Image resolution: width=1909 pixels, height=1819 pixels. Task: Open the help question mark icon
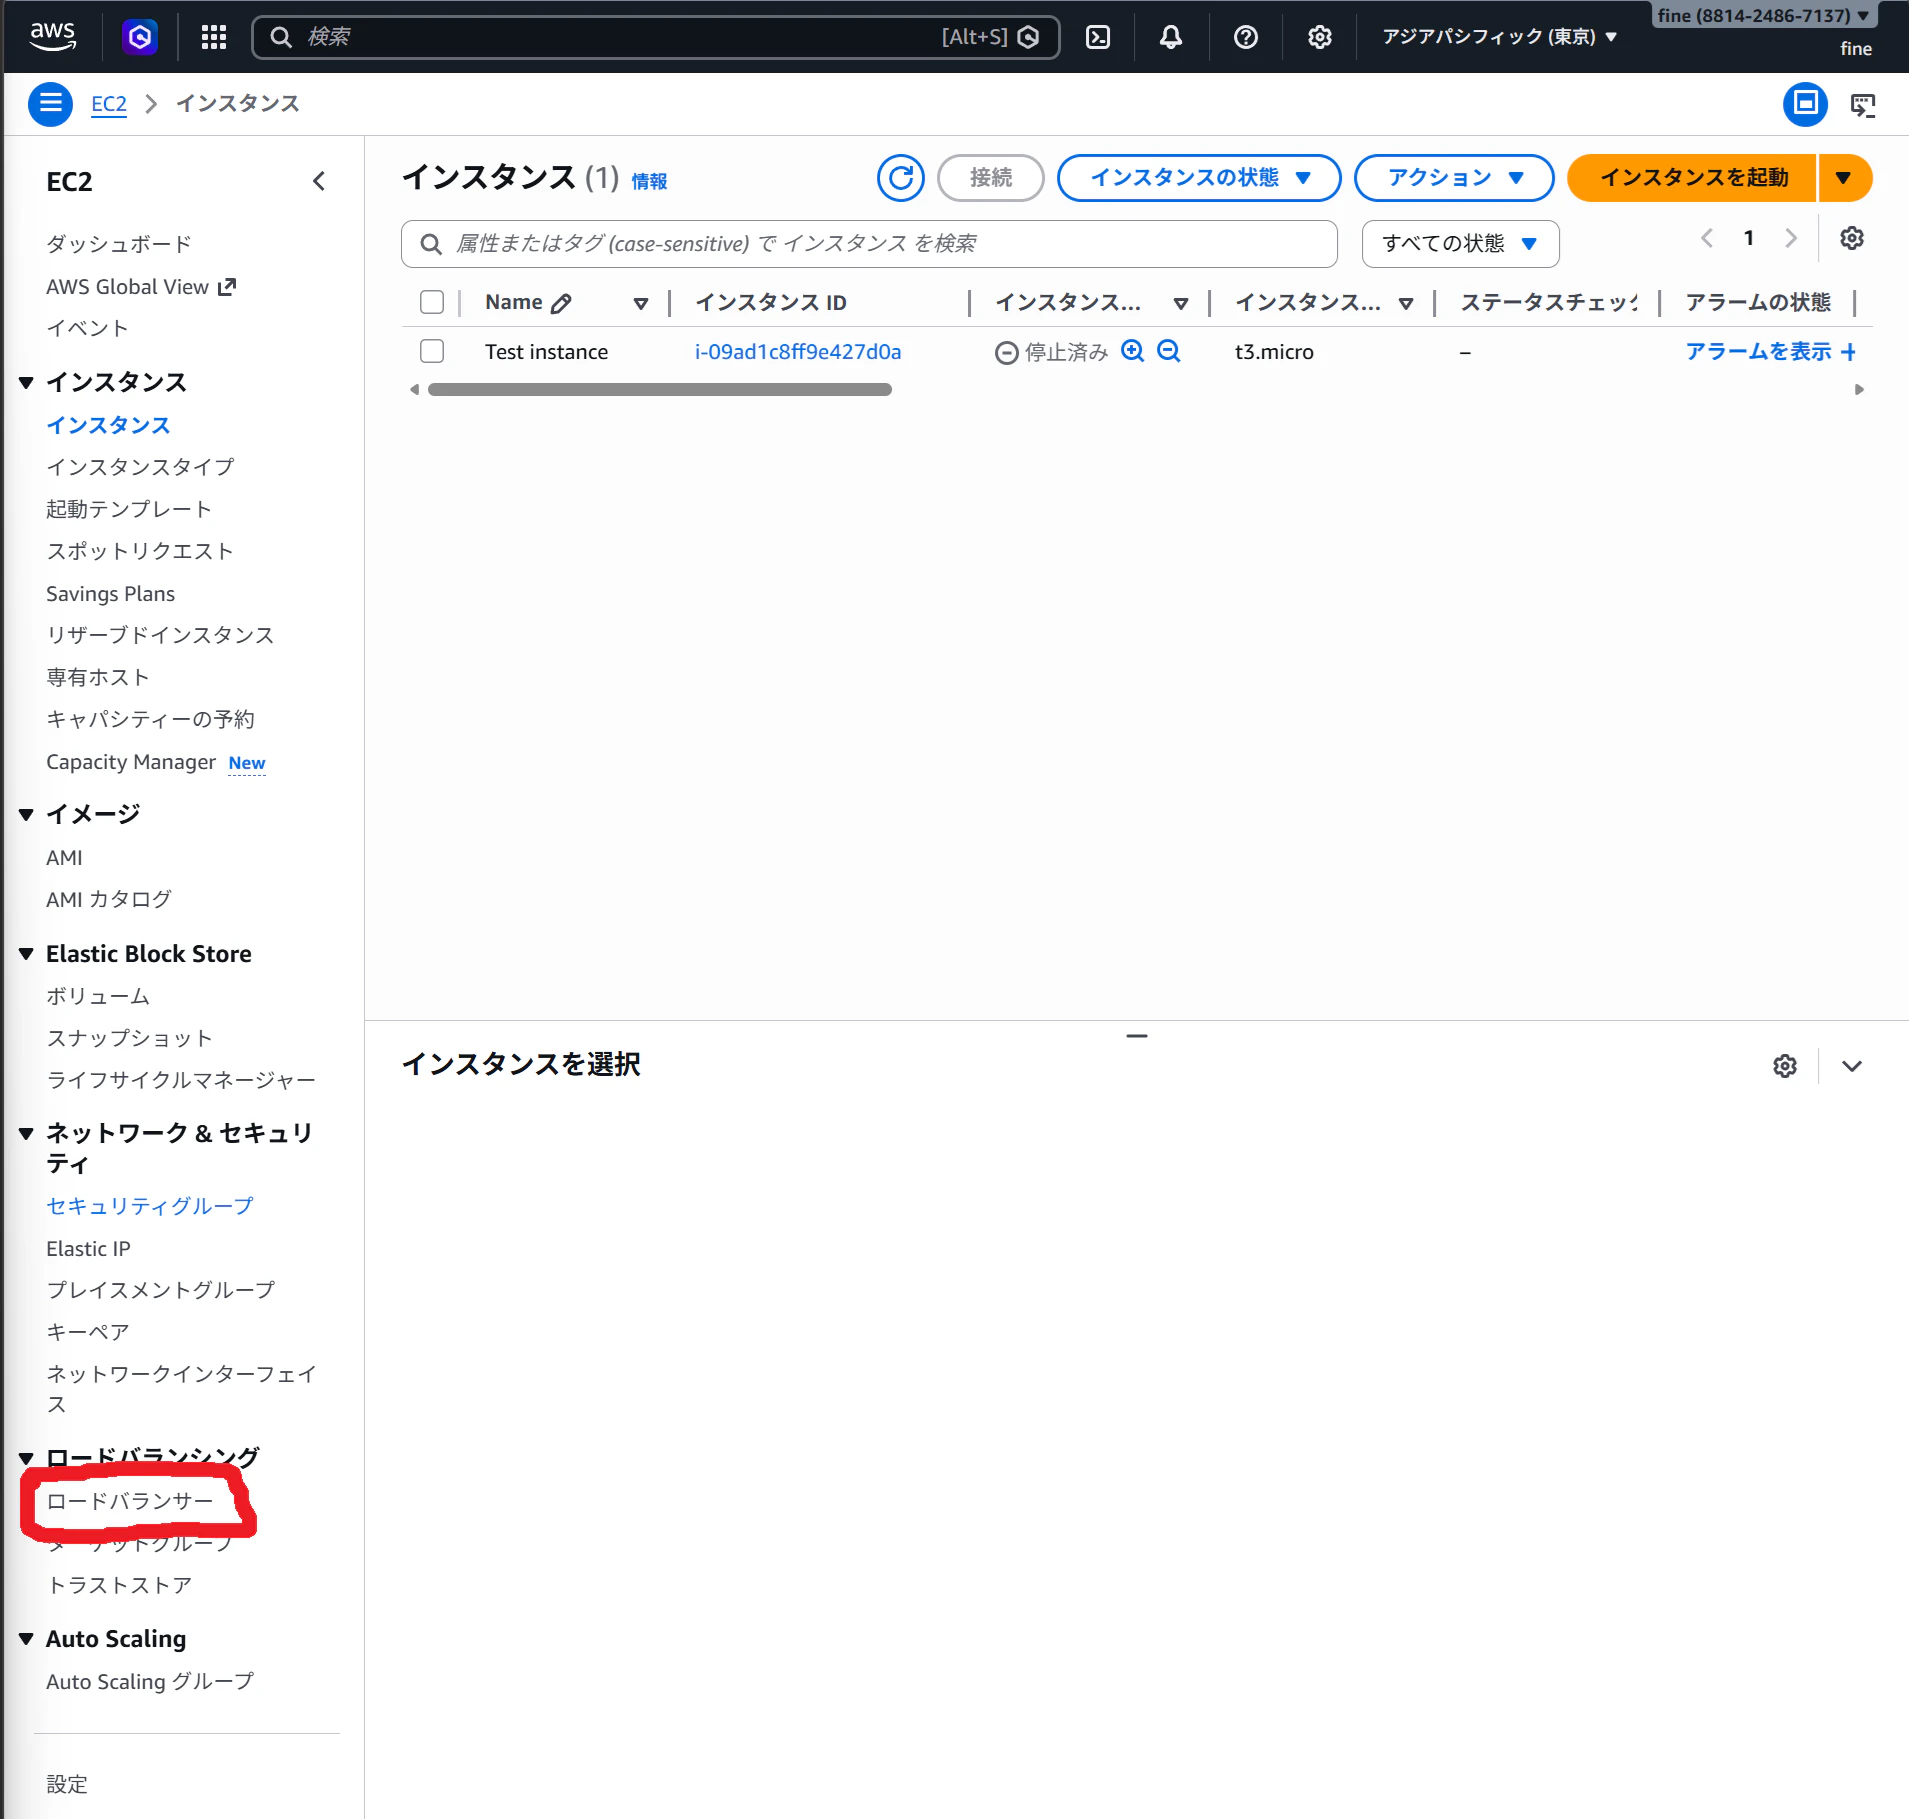point(1246,37)
